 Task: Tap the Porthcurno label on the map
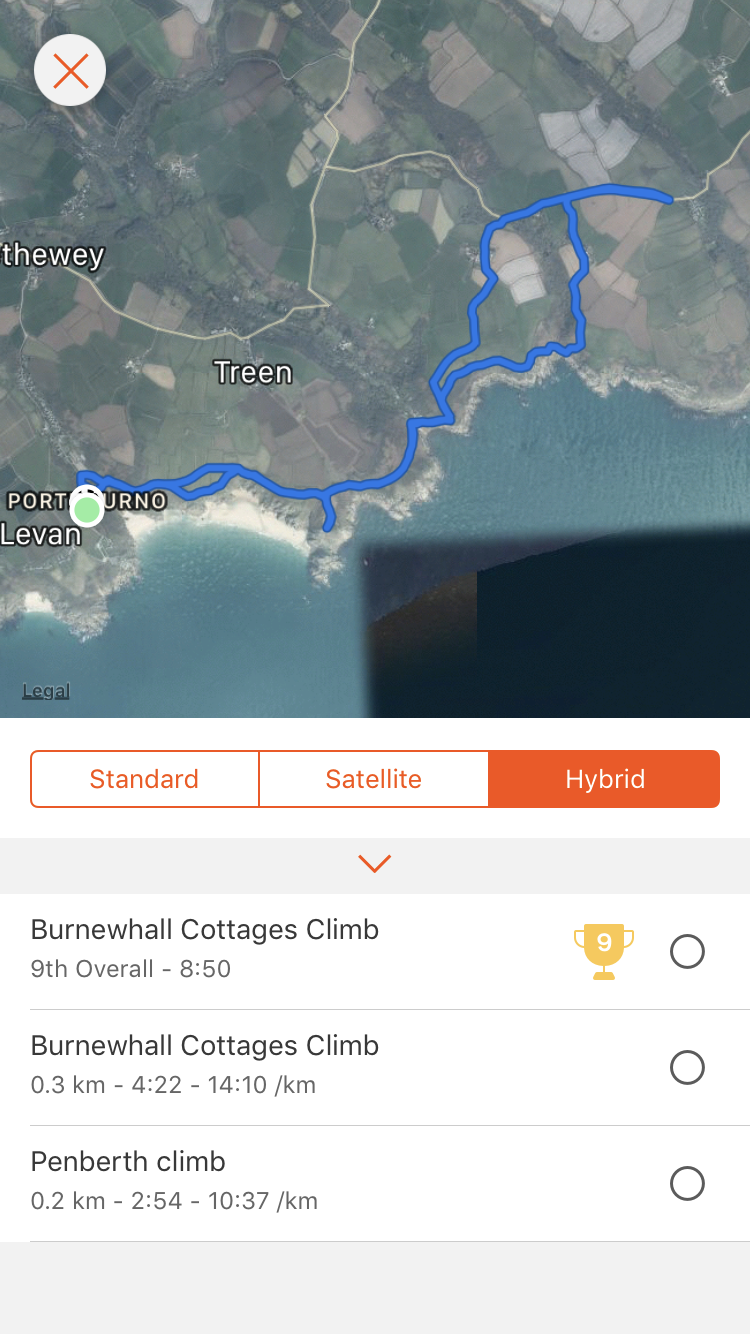pos(86,500)
